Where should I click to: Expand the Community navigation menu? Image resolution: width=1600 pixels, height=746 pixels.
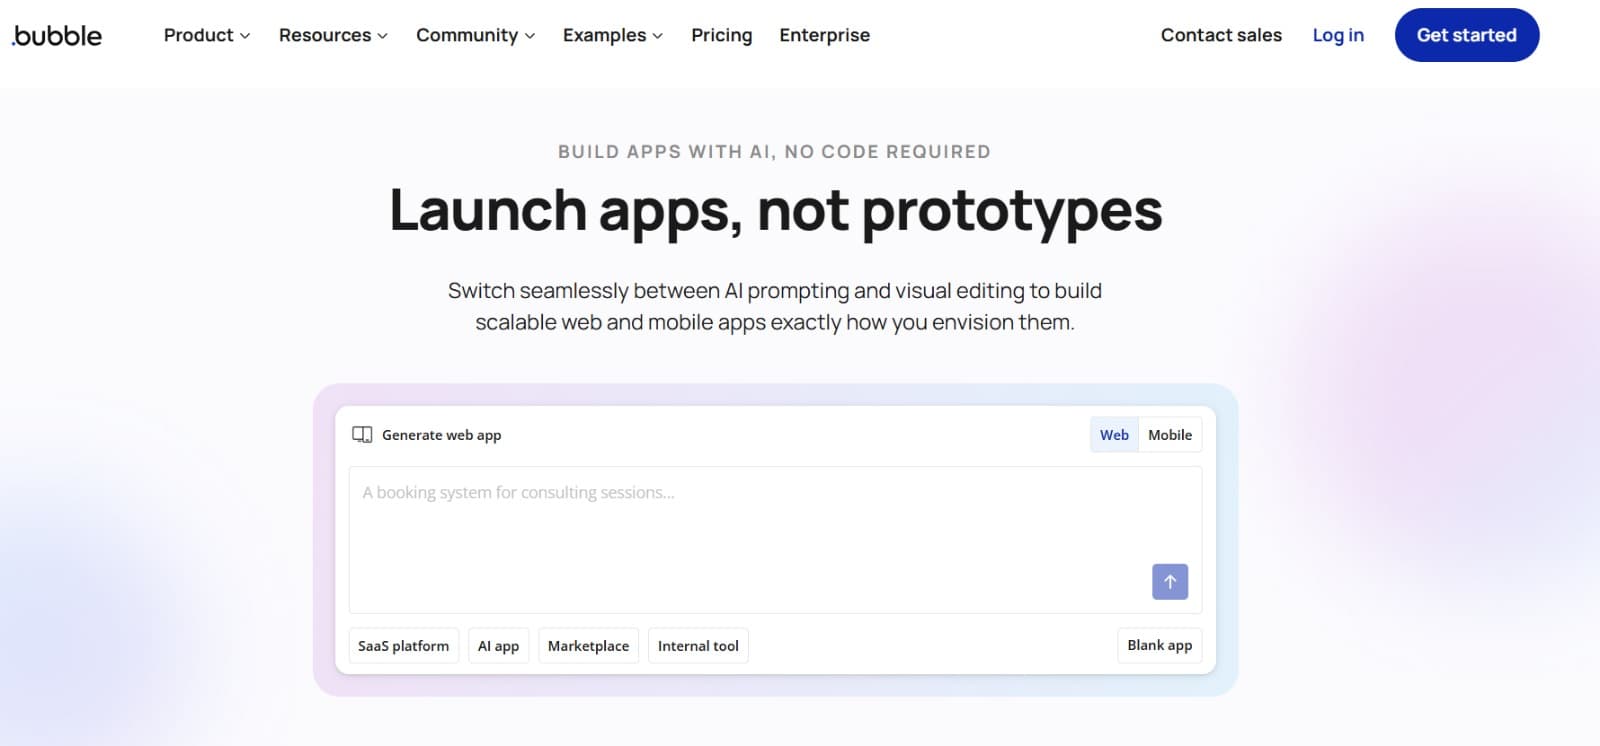pyautogui.click(x=475, y=35)
